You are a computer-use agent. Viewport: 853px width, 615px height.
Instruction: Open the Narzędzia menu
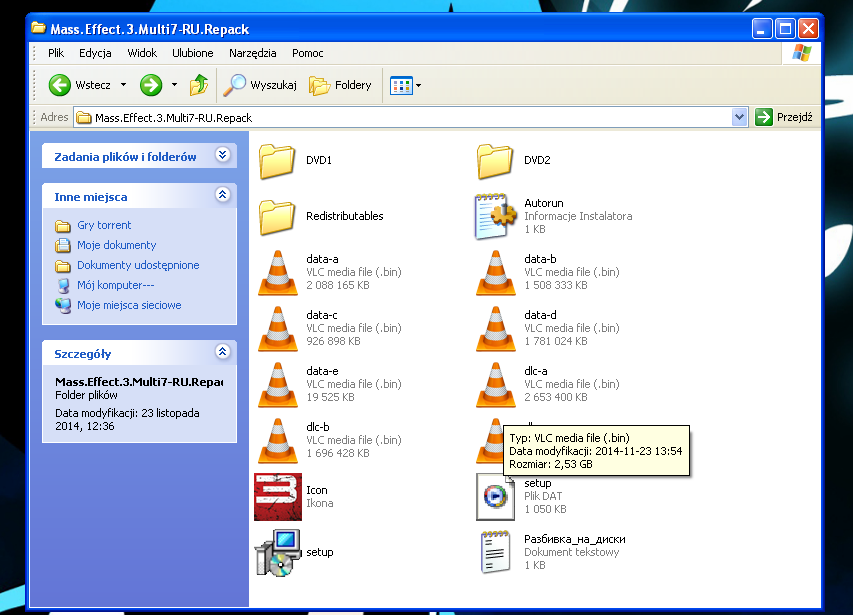[252, 53]
